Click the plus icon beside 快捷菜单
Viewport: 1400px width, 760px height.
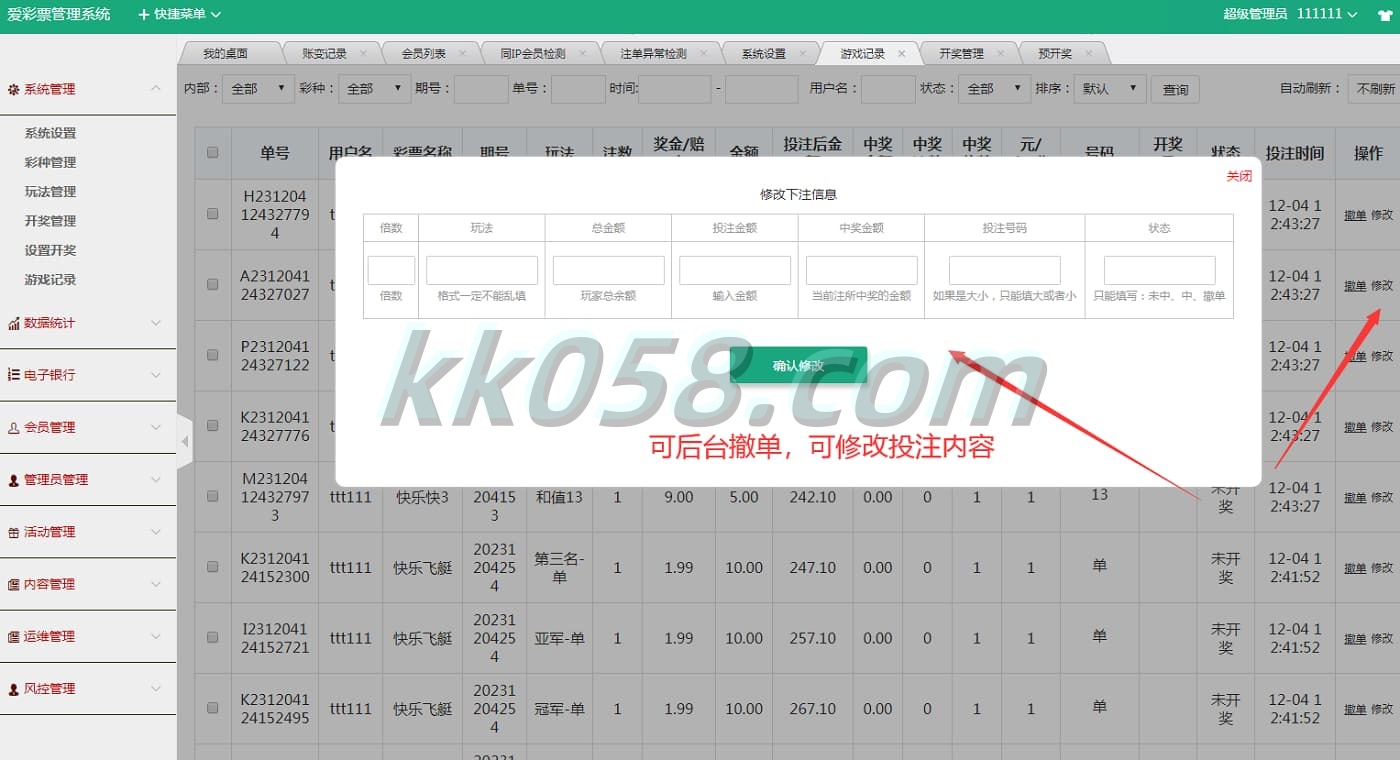(144, 15)
